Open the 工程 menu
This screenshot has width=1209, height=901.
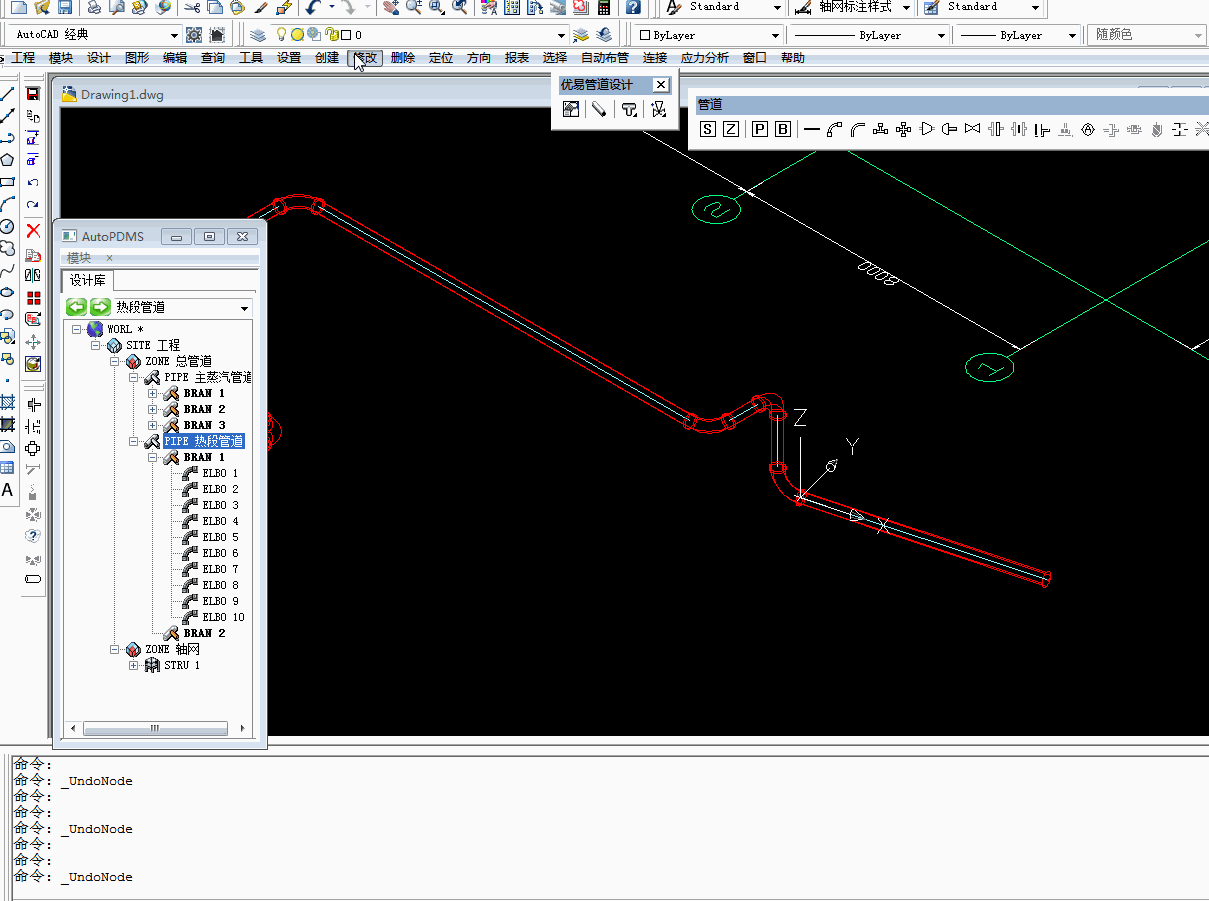[23, 58]
